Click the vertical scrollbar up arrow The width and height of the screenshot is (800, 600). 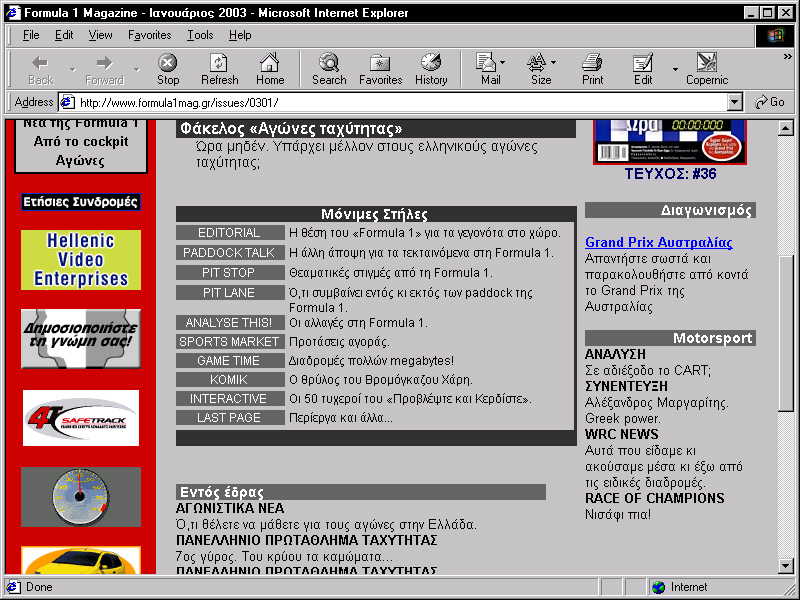click(786, 128)
